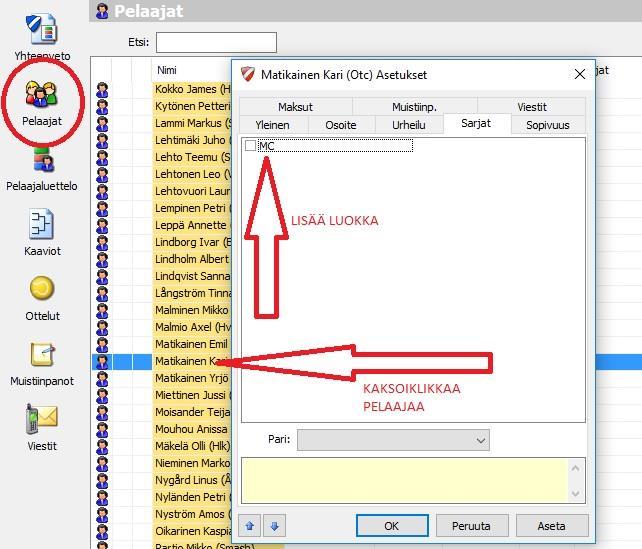Click the shield icon in dialog title
642x549 pixels.
[x=248, y=74]
